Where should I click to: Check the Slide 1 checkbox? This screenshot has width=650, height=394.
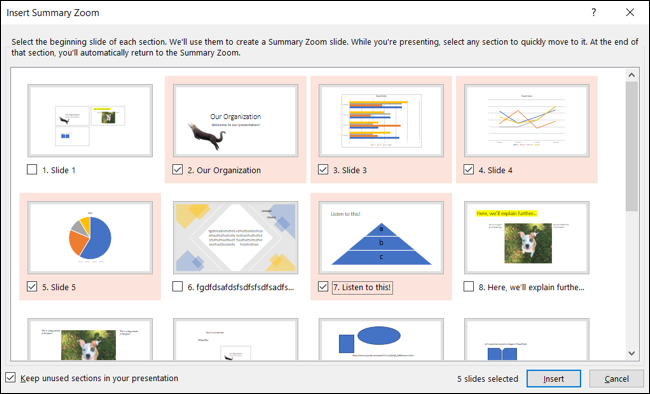coord(32,170)
